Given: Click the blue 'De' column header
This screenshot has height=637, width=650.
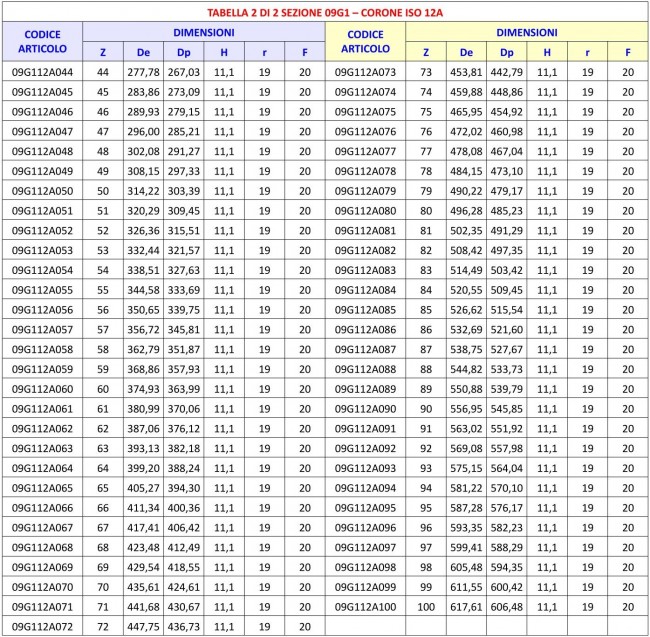Looking at the screenshot, I should 143,52.
